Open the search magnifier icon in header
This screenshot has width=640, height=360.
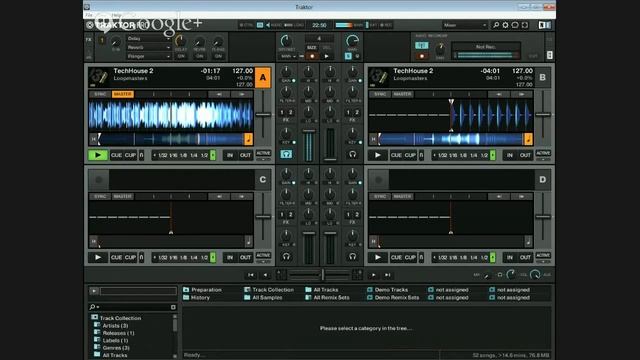click(x=496, y=25)
